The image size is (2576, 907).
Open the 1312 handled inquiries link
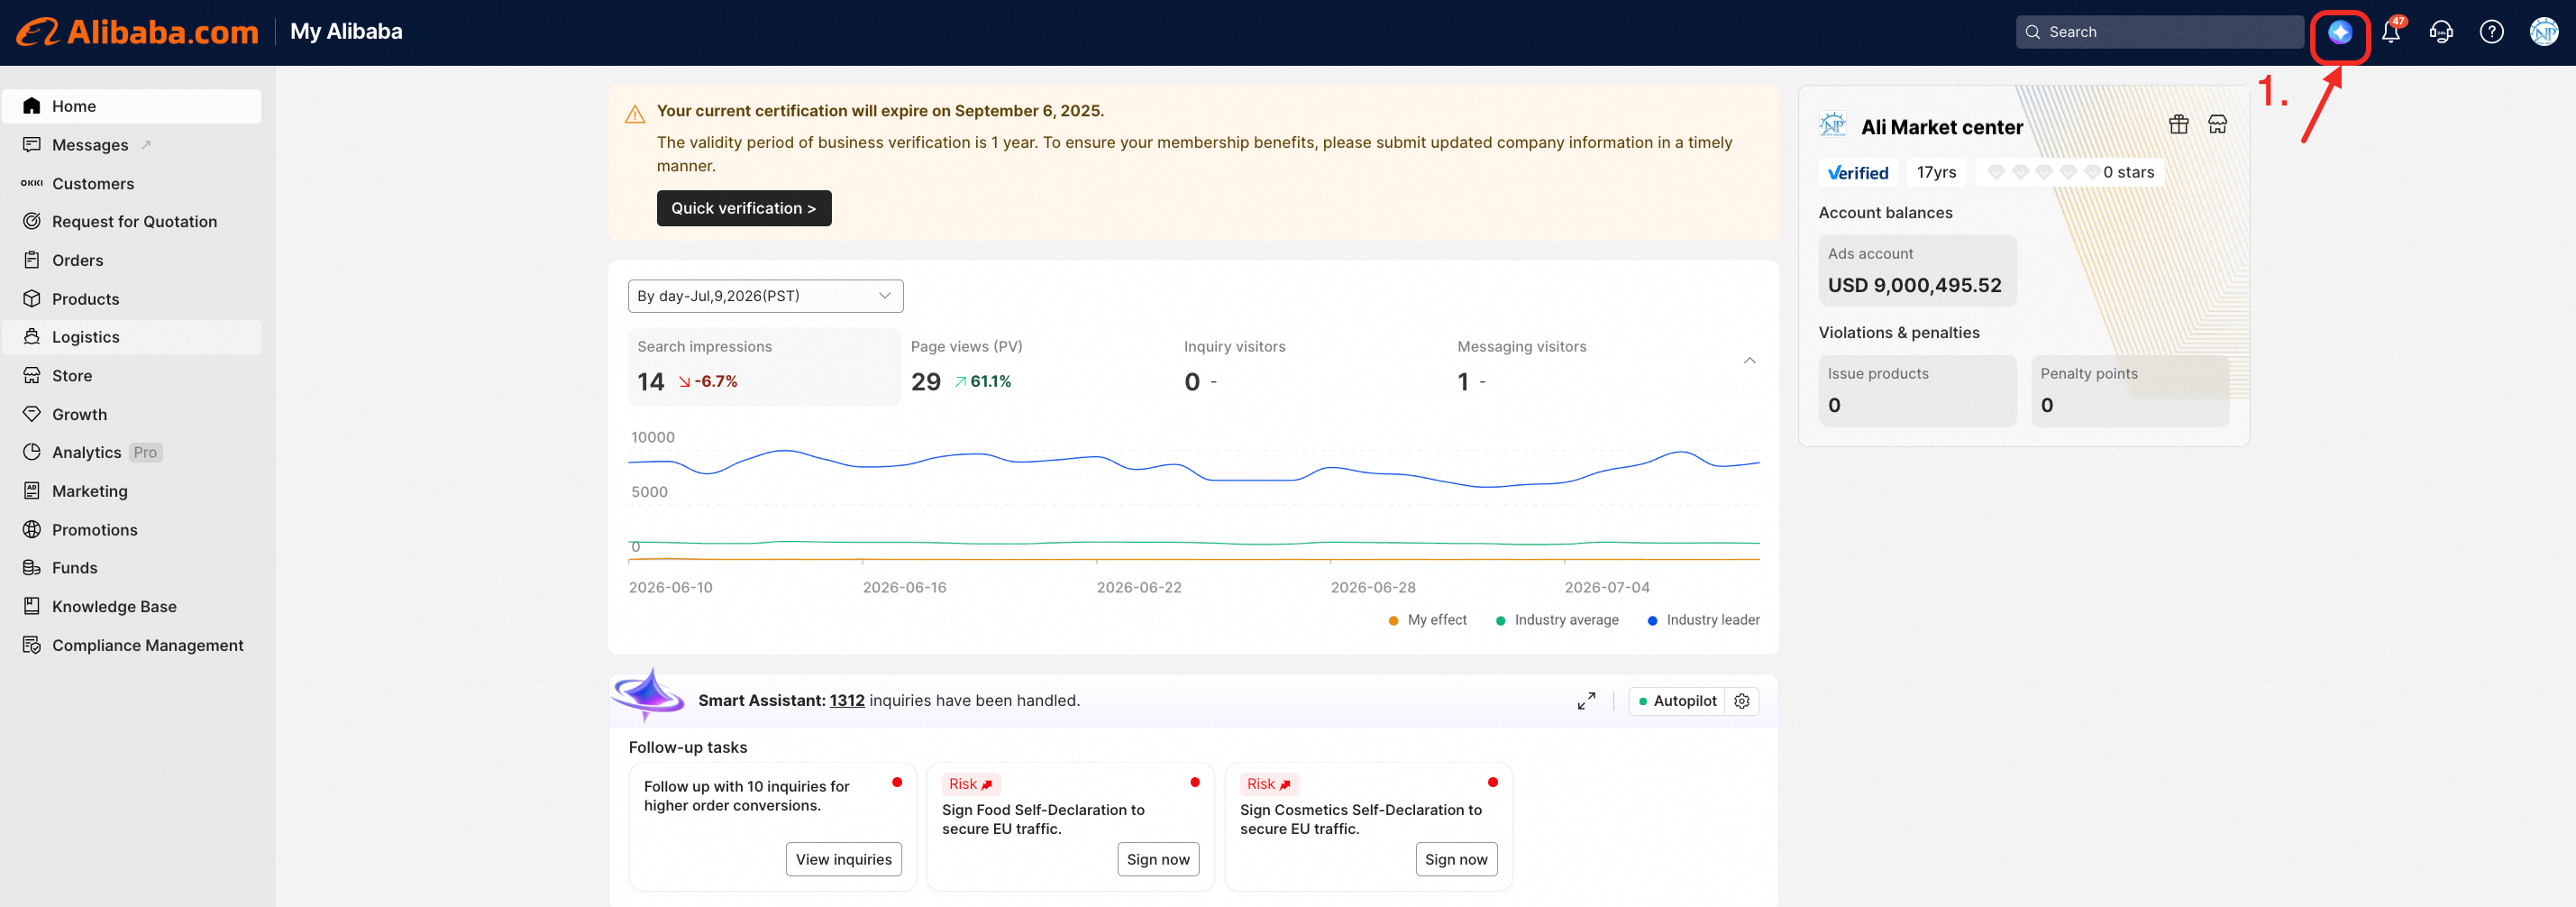[847, 701]
